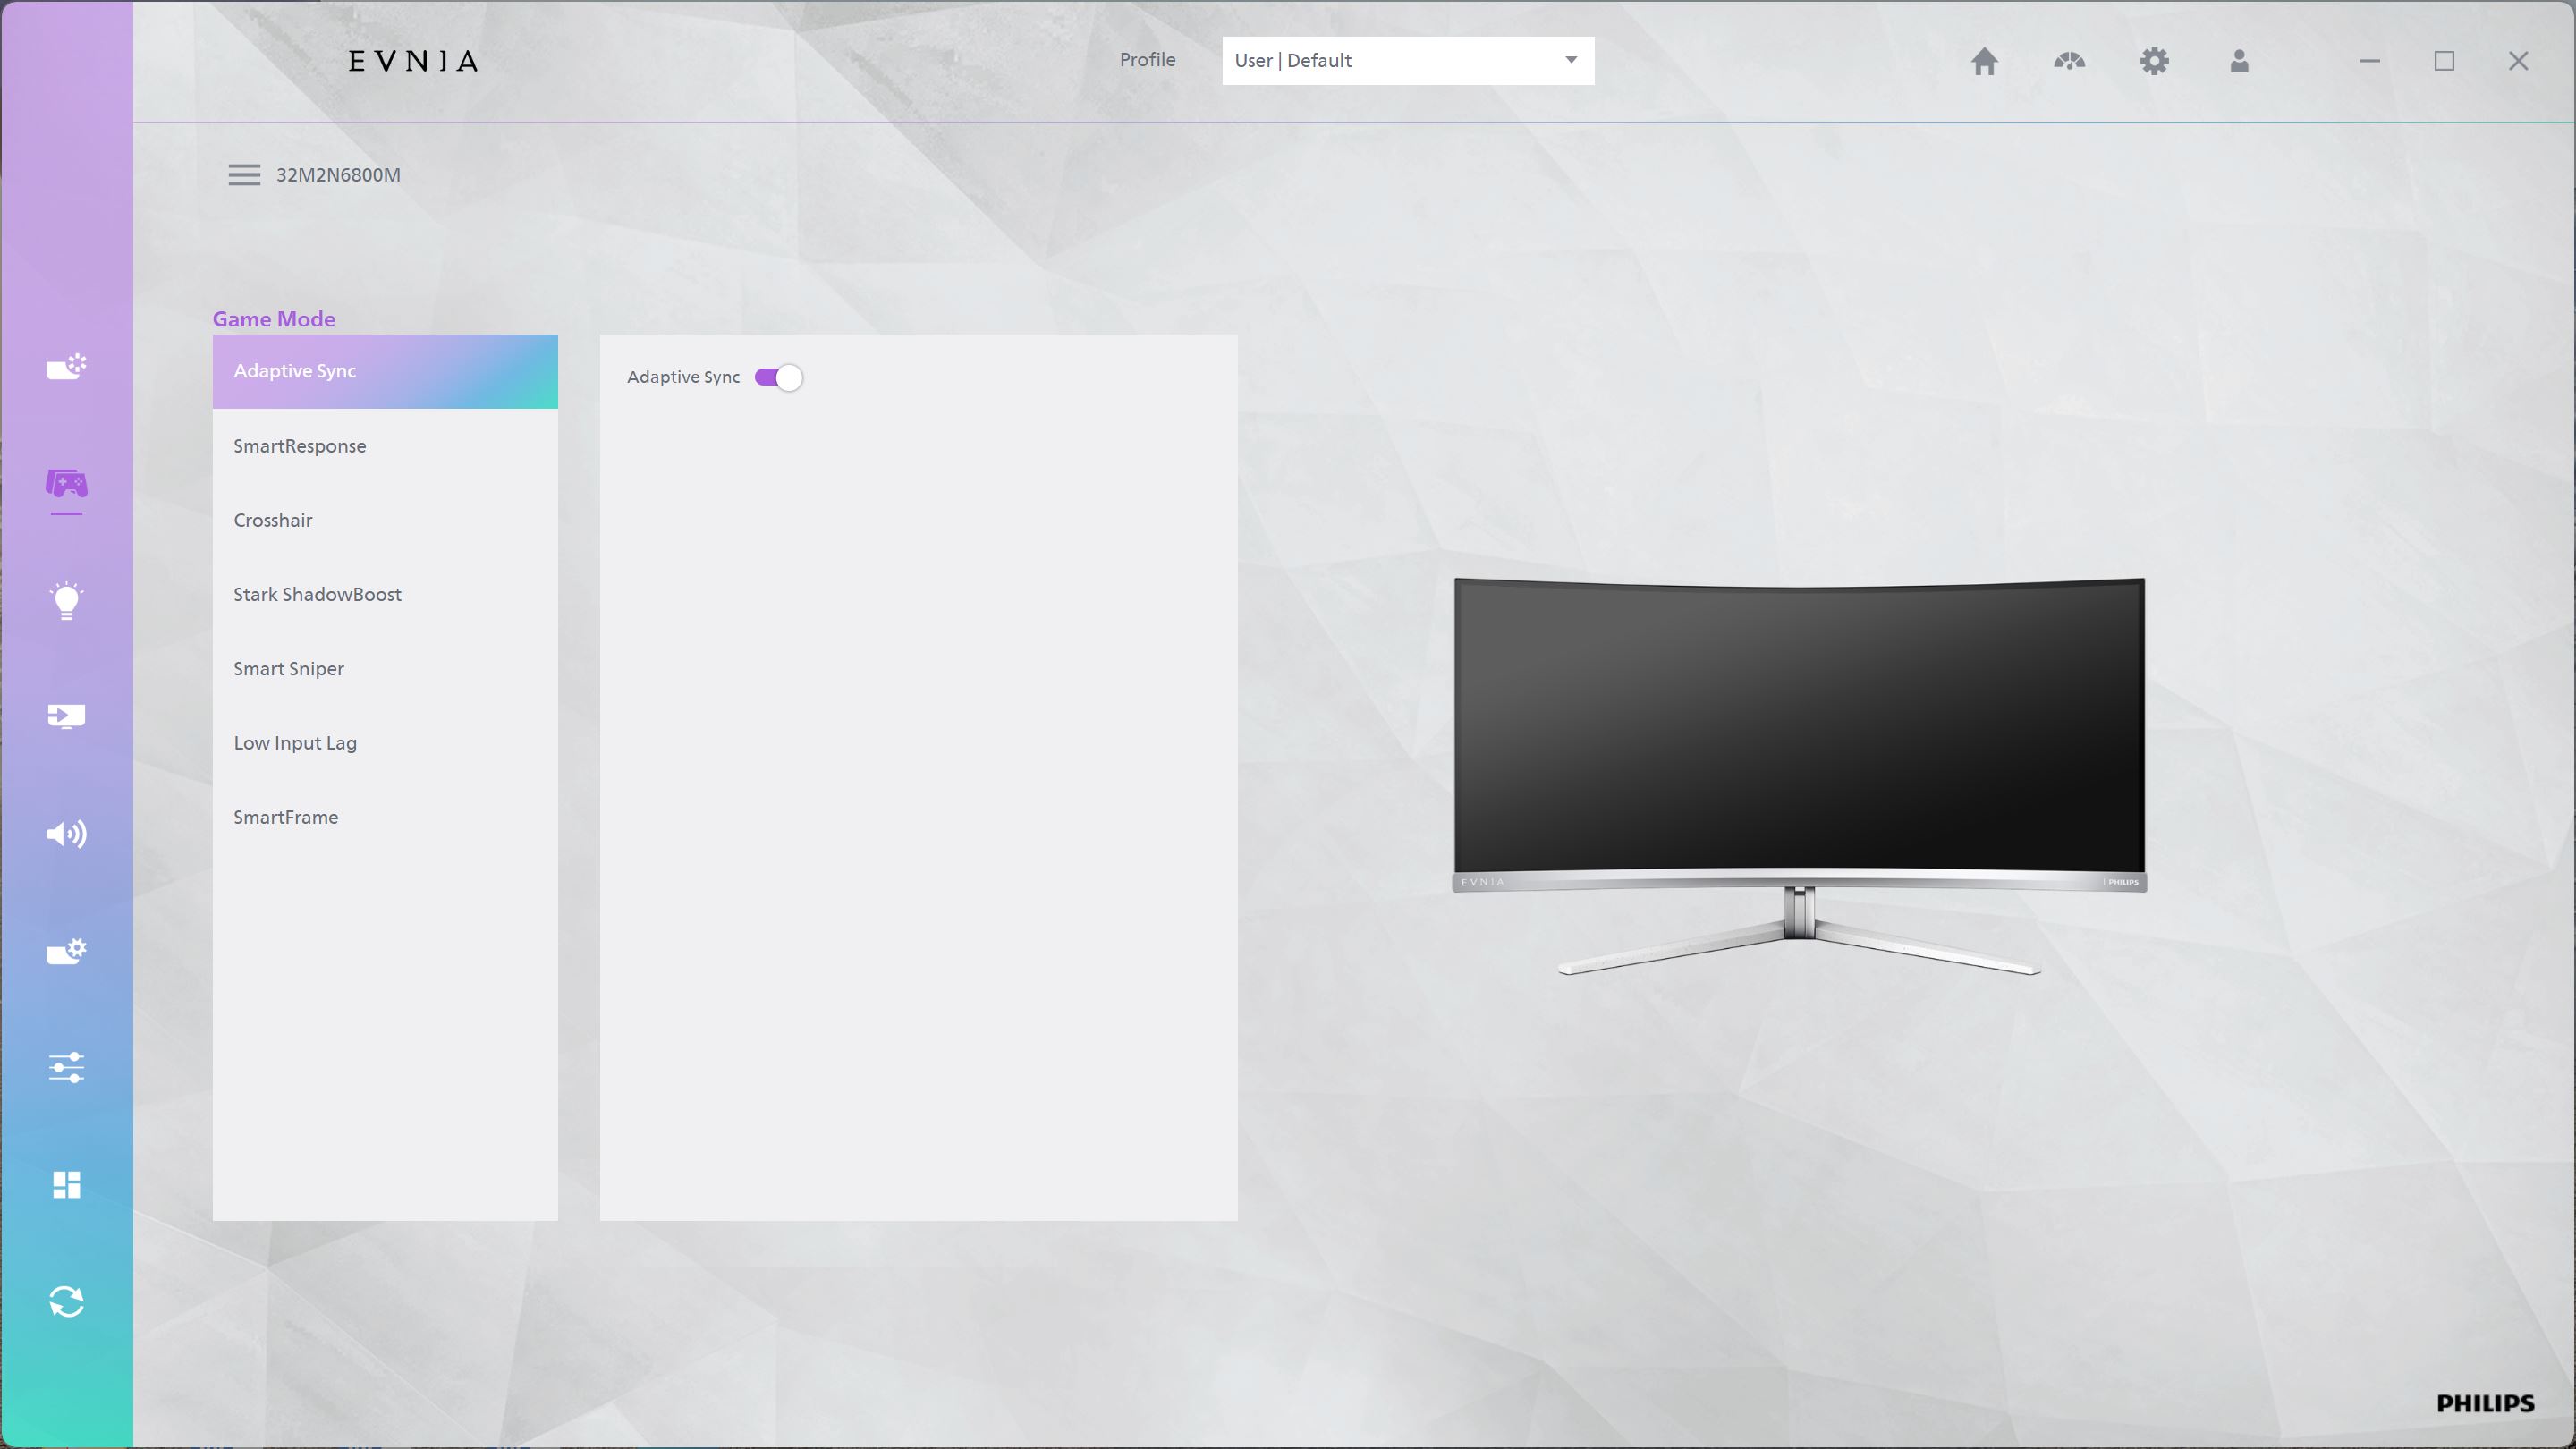
Task: Open the user account icon
Action: [2239, 61]
